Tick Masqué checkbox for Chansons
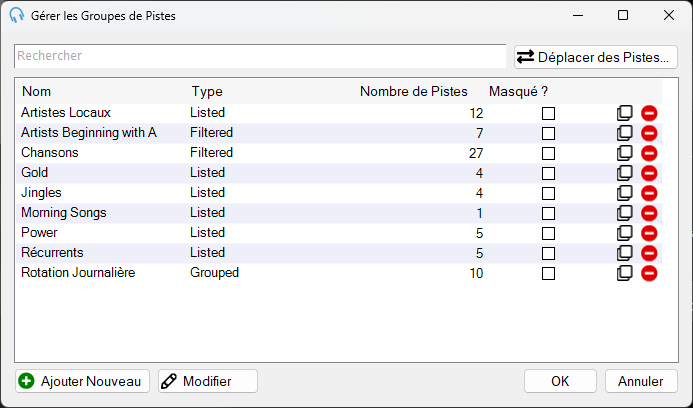 (548, 153)
